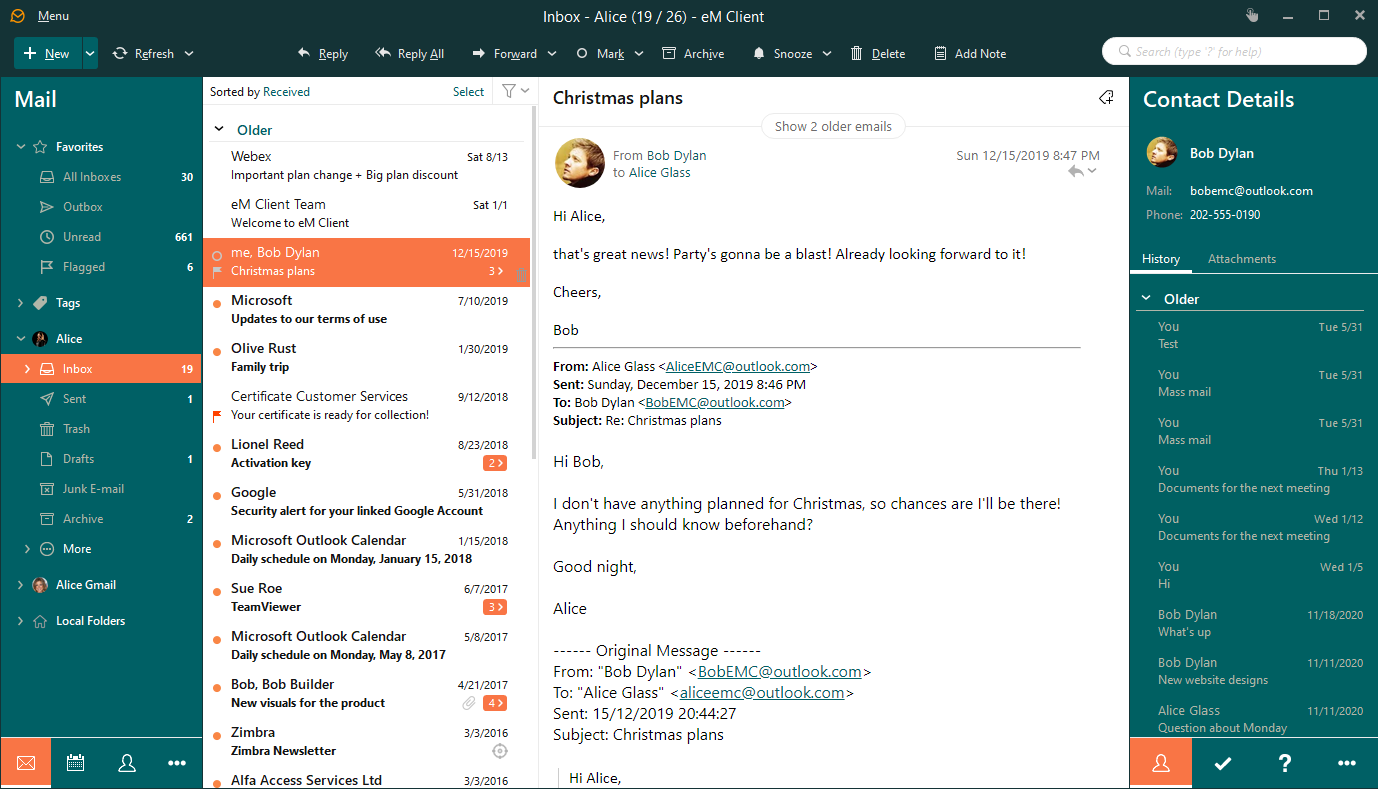
Task: Click Show 2 older emails button
Action: 833,126
